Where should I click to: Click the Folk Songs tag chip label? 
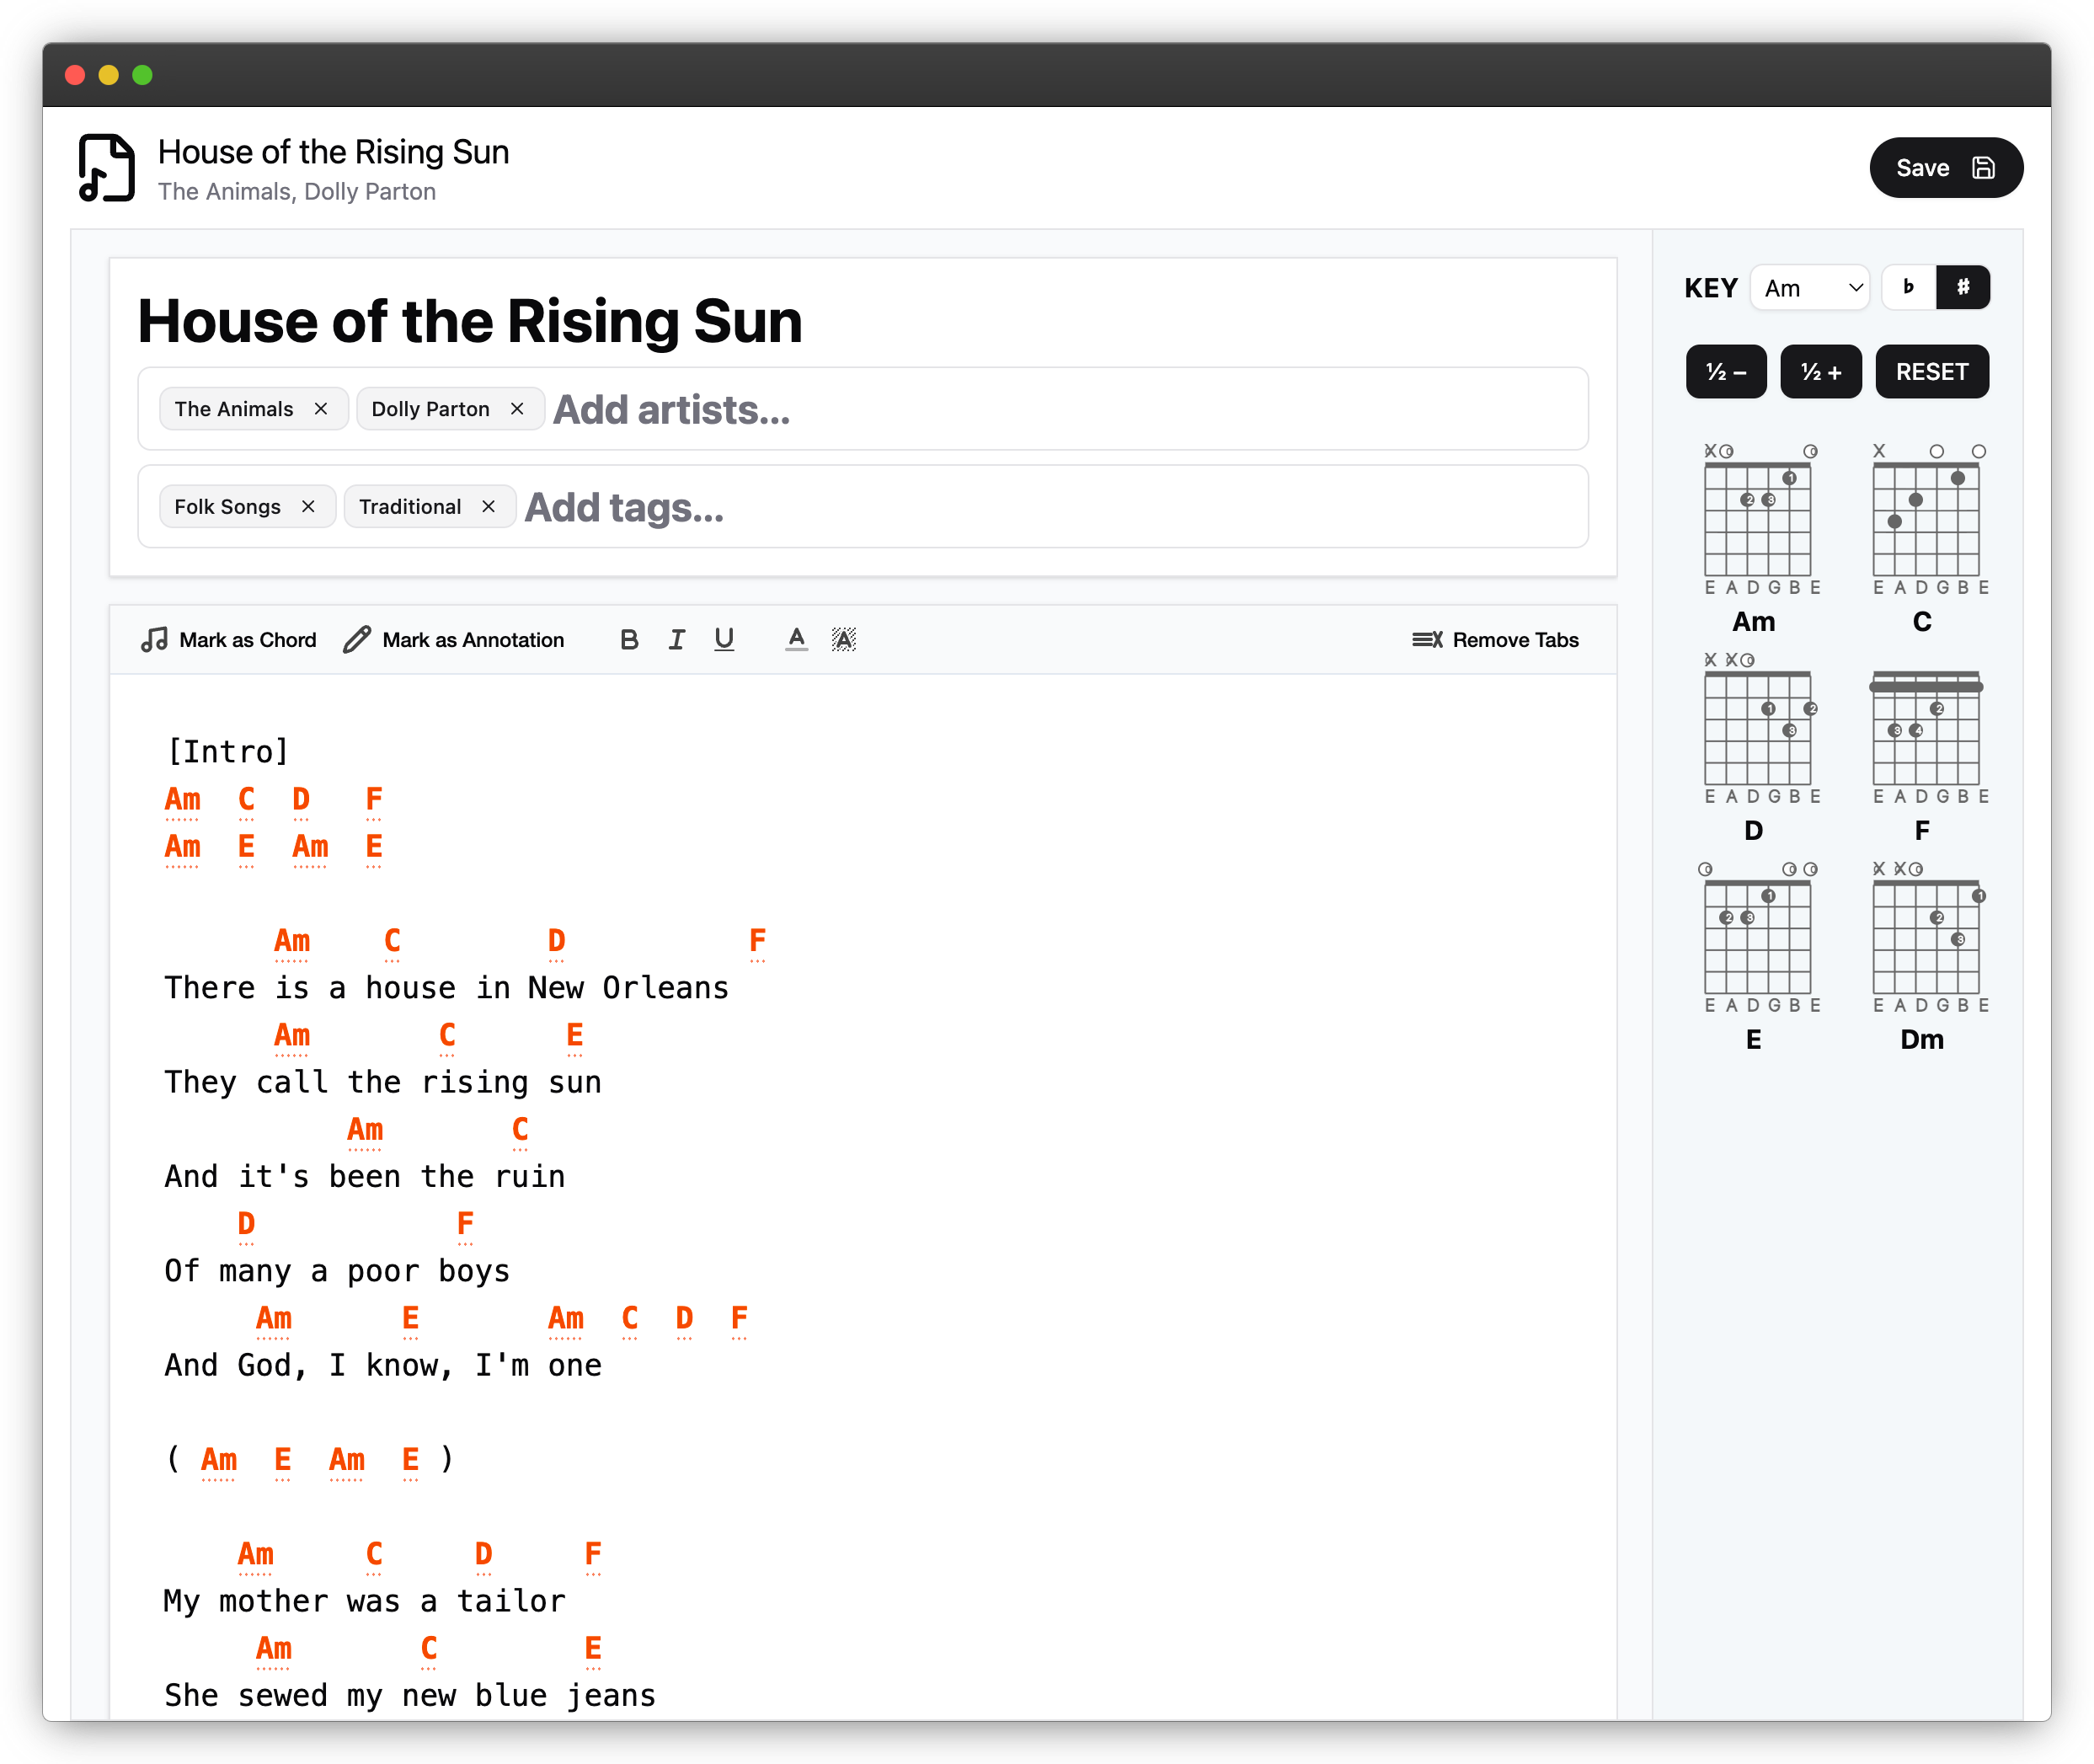pyautogui.click(x=227, y=507)
